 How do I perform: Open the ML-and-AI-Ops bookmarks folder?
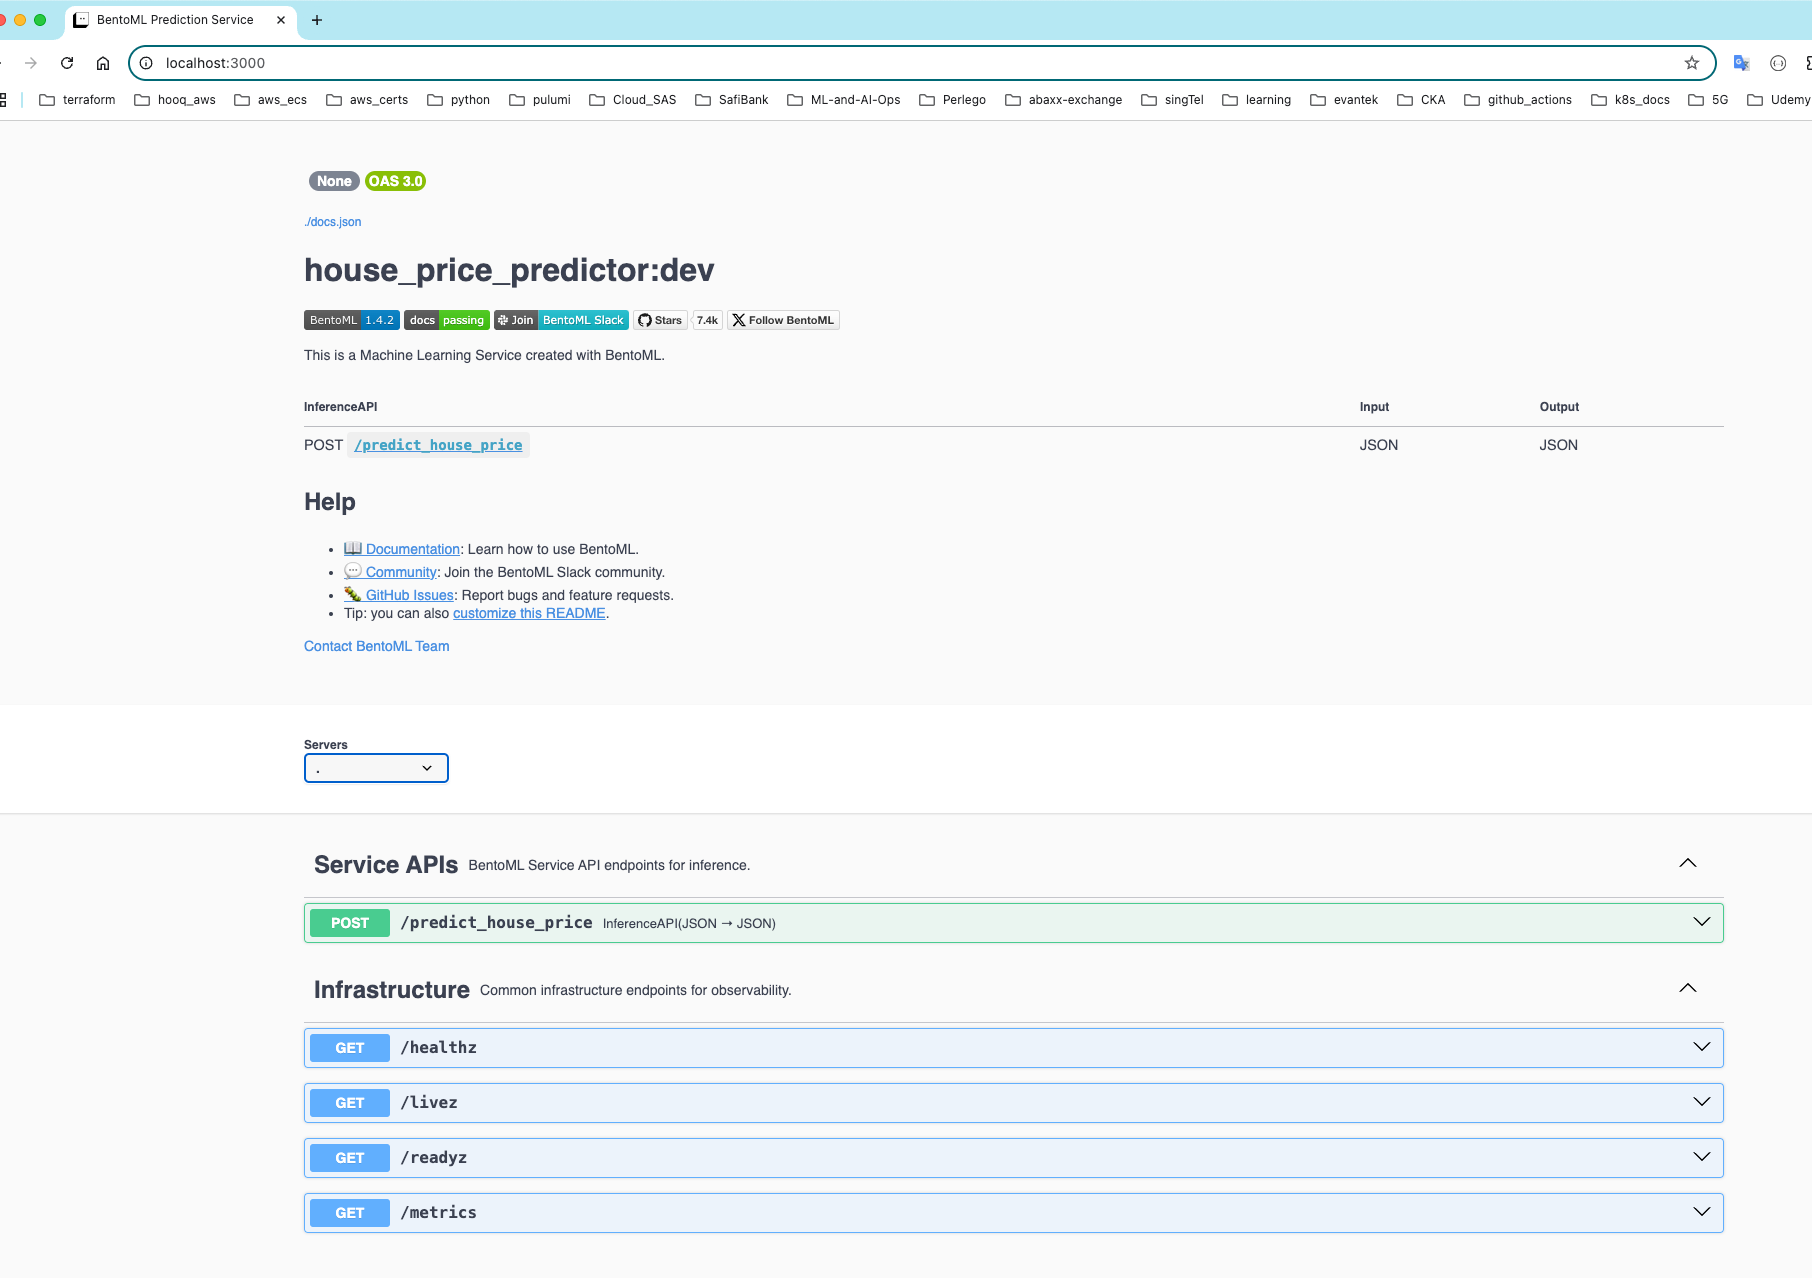(x=844, y=100)
